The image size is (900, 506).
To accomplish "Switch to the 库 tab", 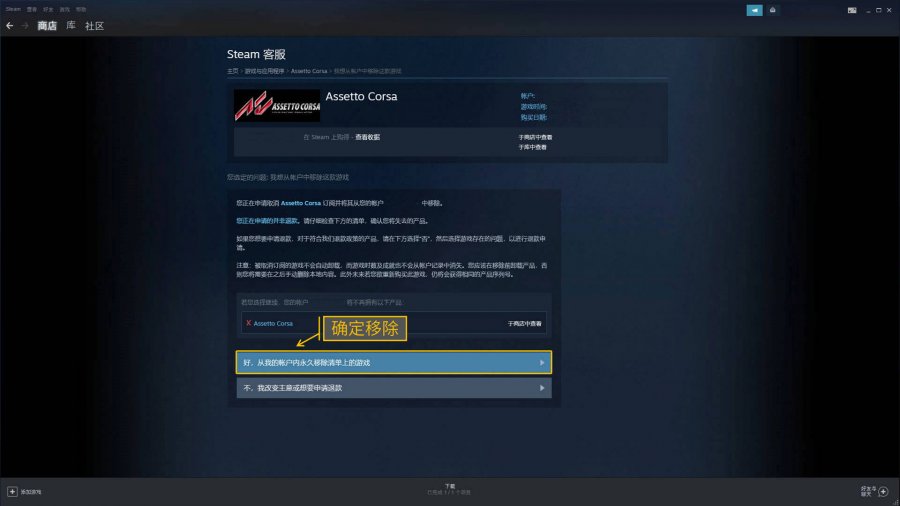I will click(x=71, y=26).
